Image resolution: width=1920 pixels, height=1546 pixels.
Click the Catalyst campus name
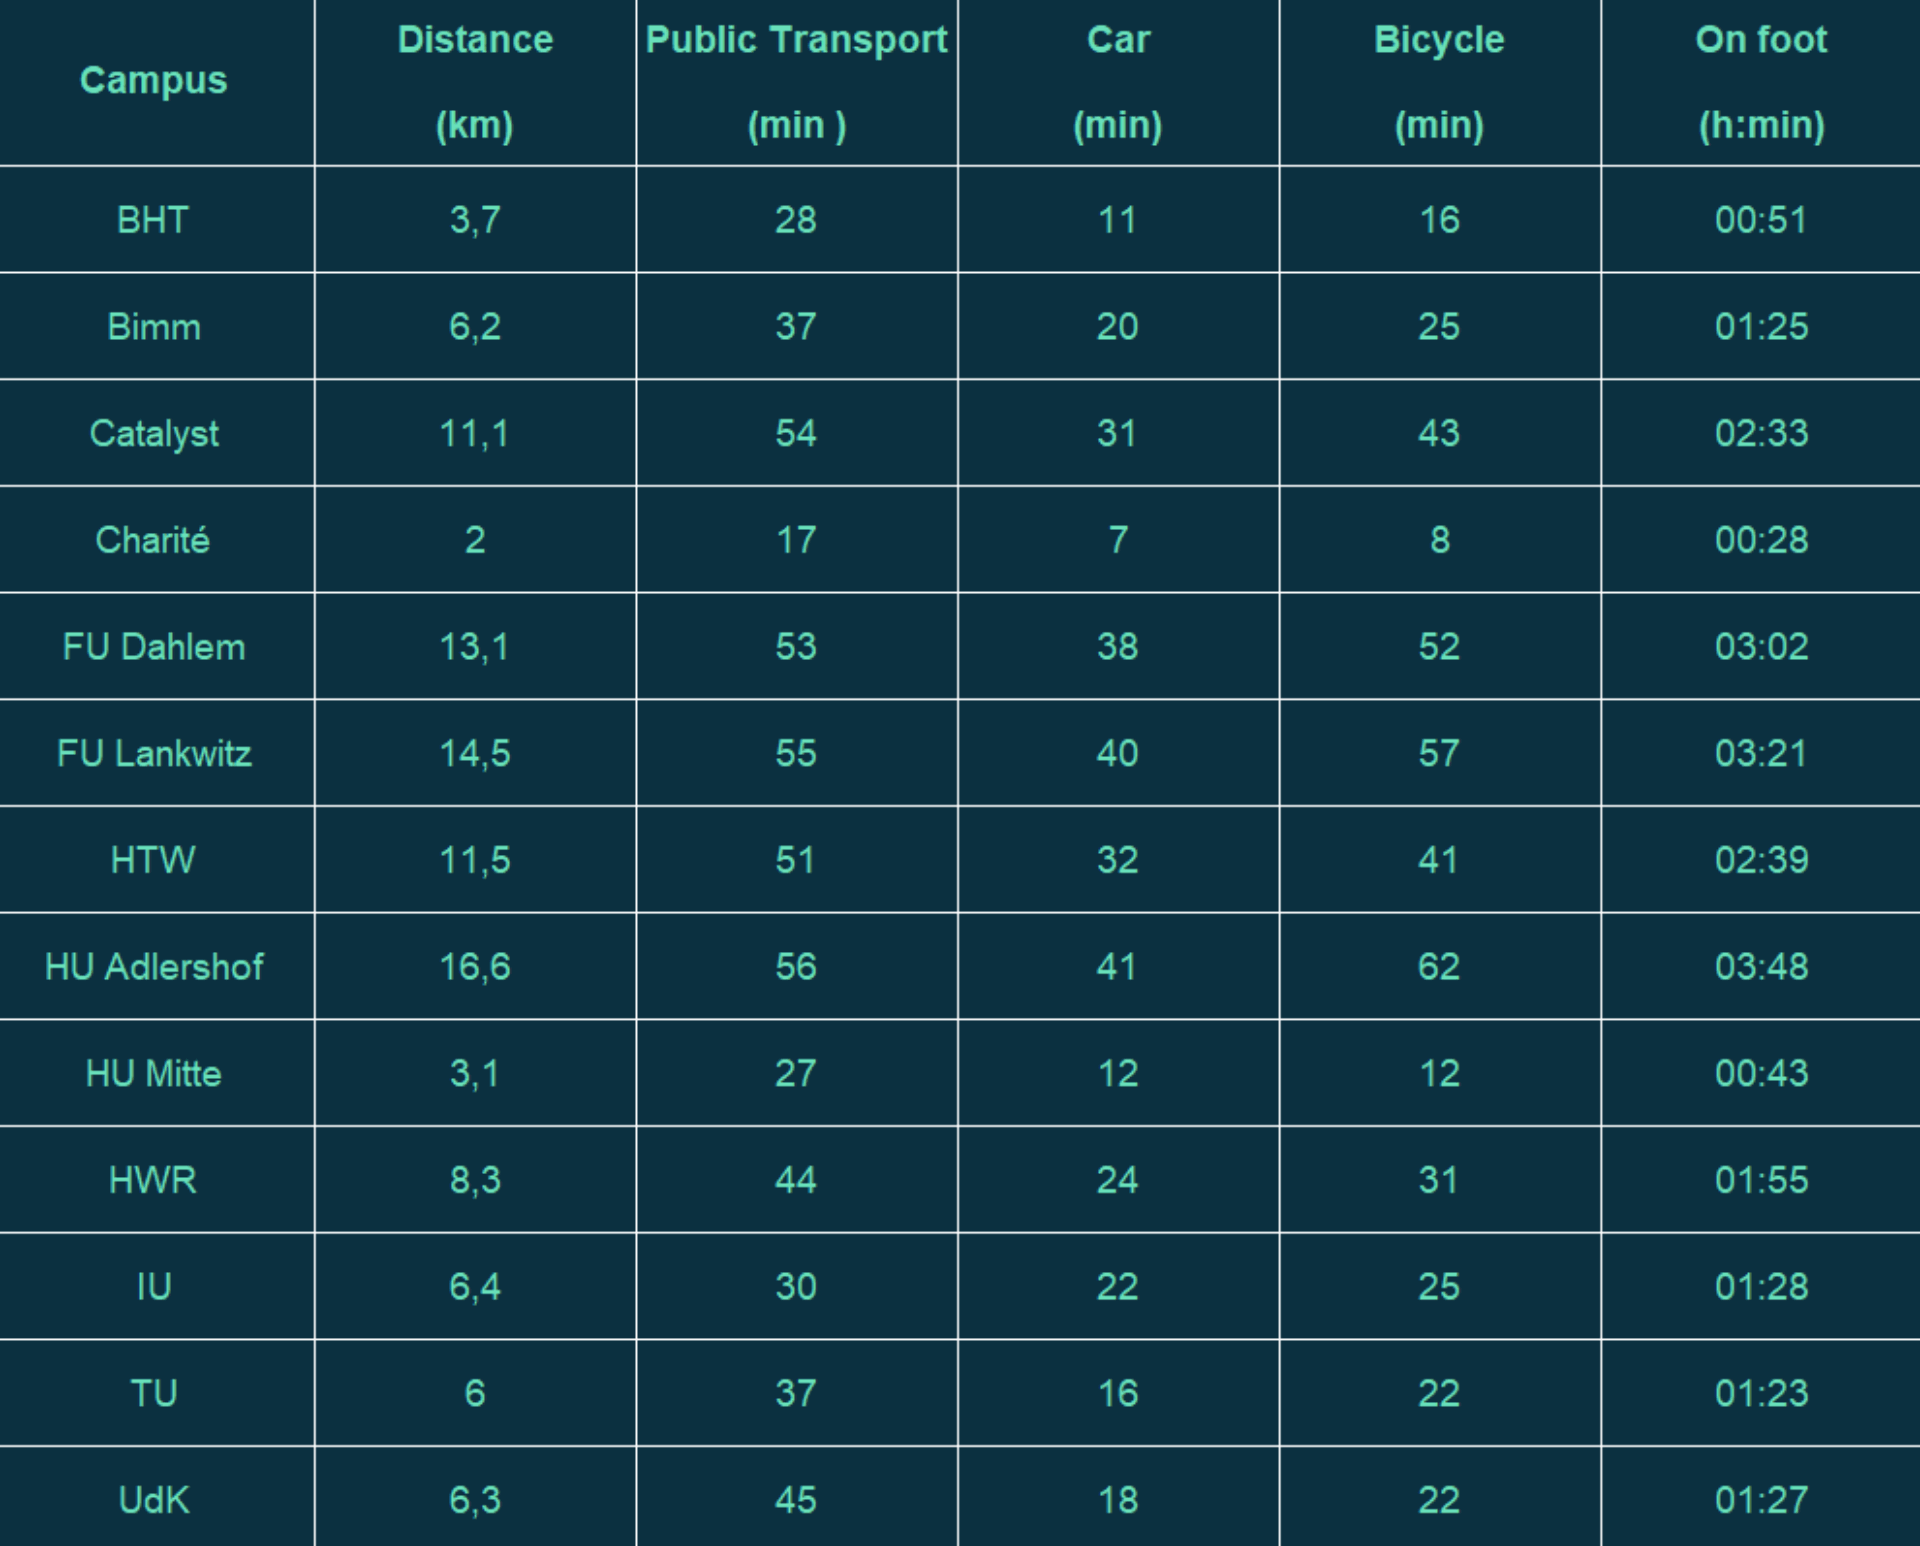154,433
